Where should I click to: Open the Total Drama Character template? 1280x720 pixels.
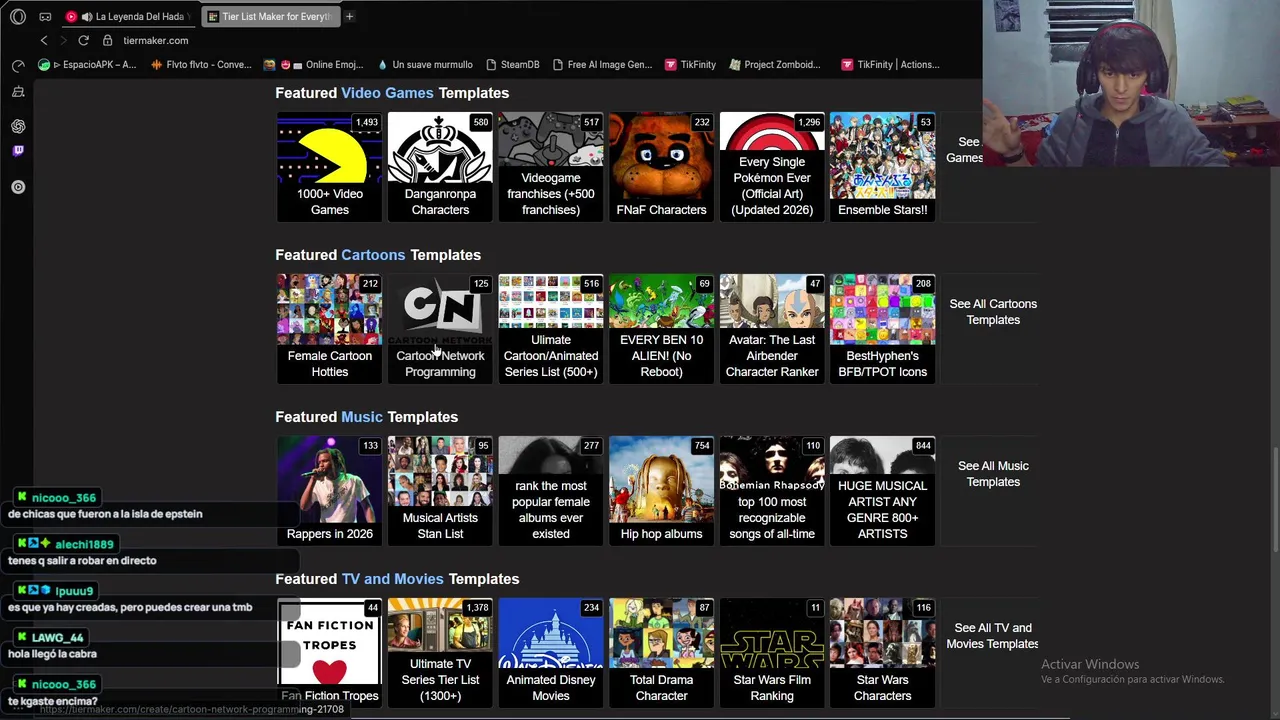coord(661,653)
